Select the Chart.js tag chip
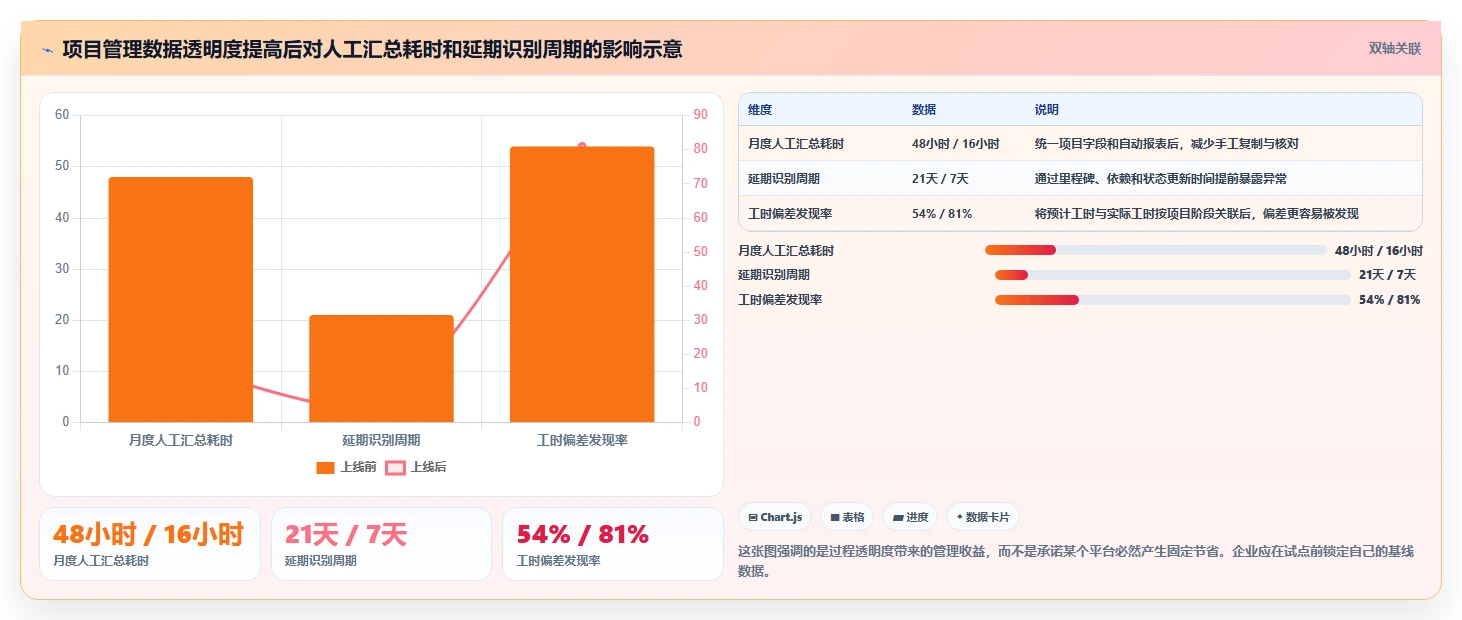 (775, 517)
